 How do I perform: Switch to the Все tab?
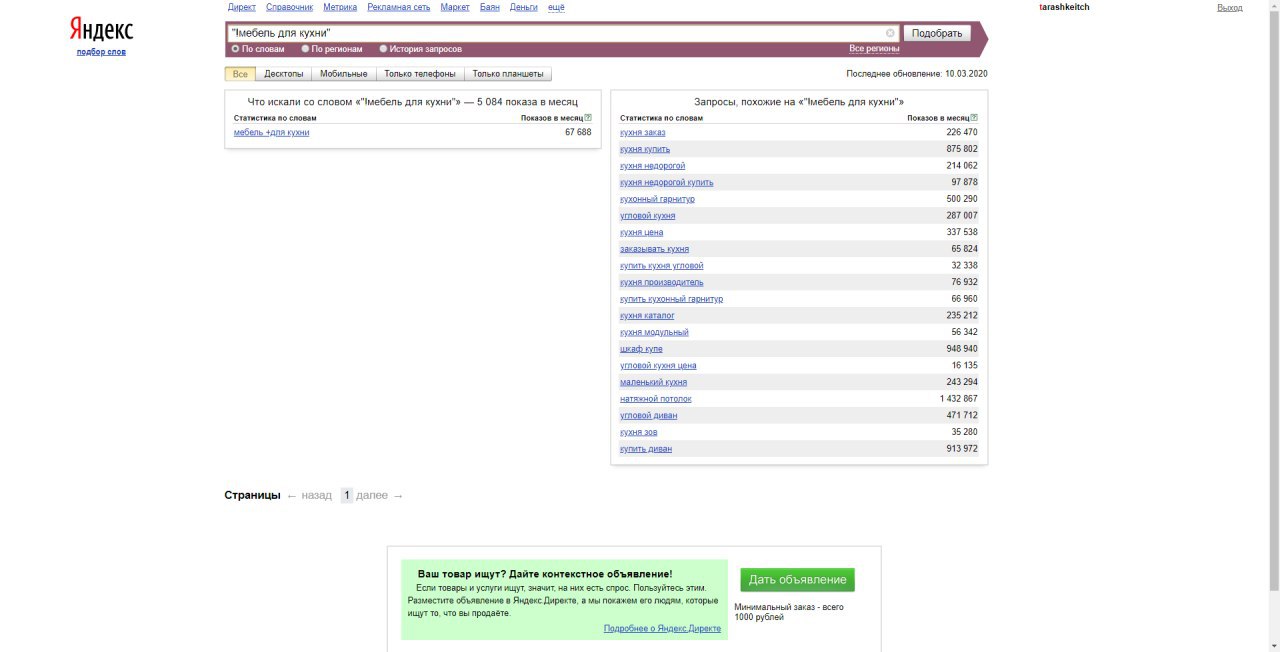click(240, 74)
